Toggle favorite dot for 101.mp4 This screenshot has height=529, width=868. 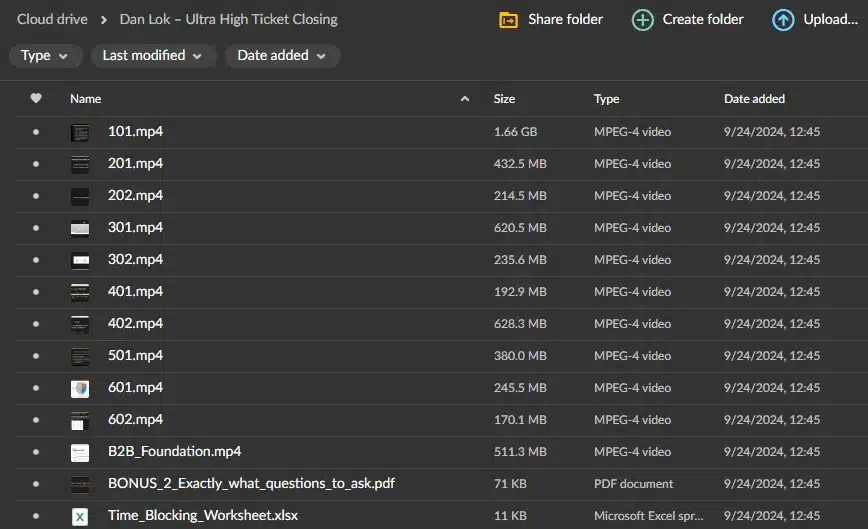click(36, 132)
